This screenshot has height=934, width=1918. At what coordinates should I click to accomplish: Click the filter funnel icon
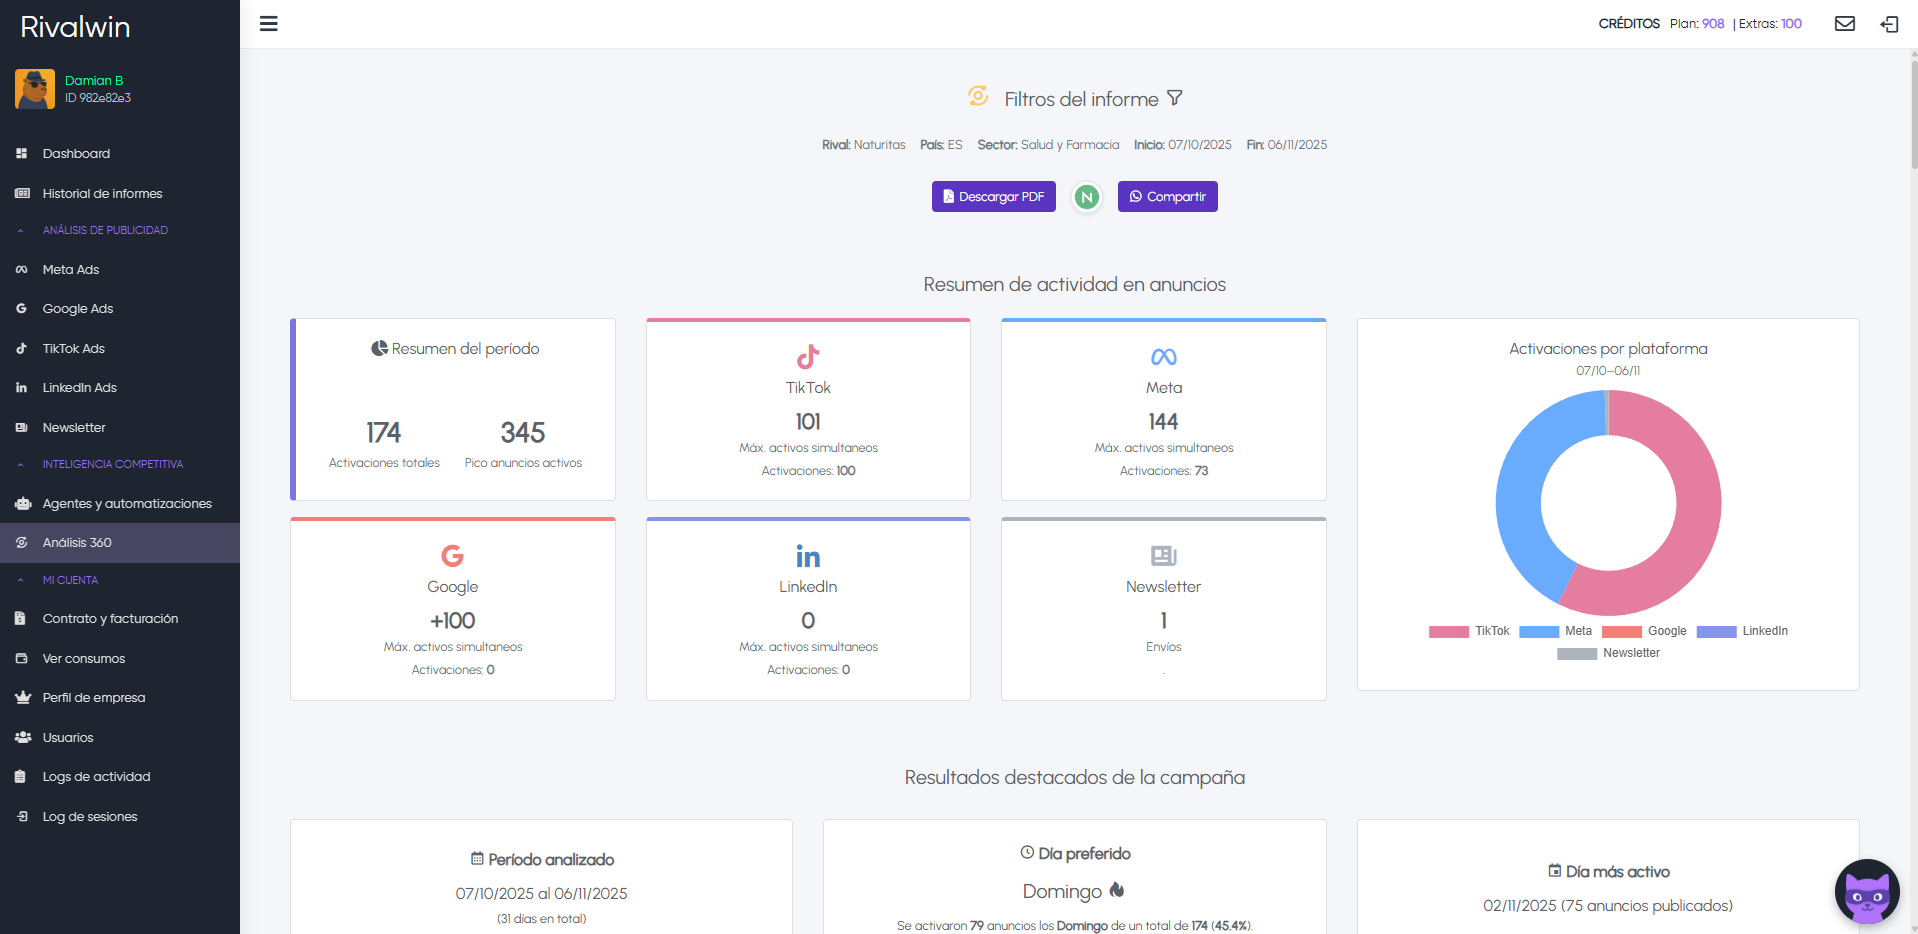point(1175,98)
